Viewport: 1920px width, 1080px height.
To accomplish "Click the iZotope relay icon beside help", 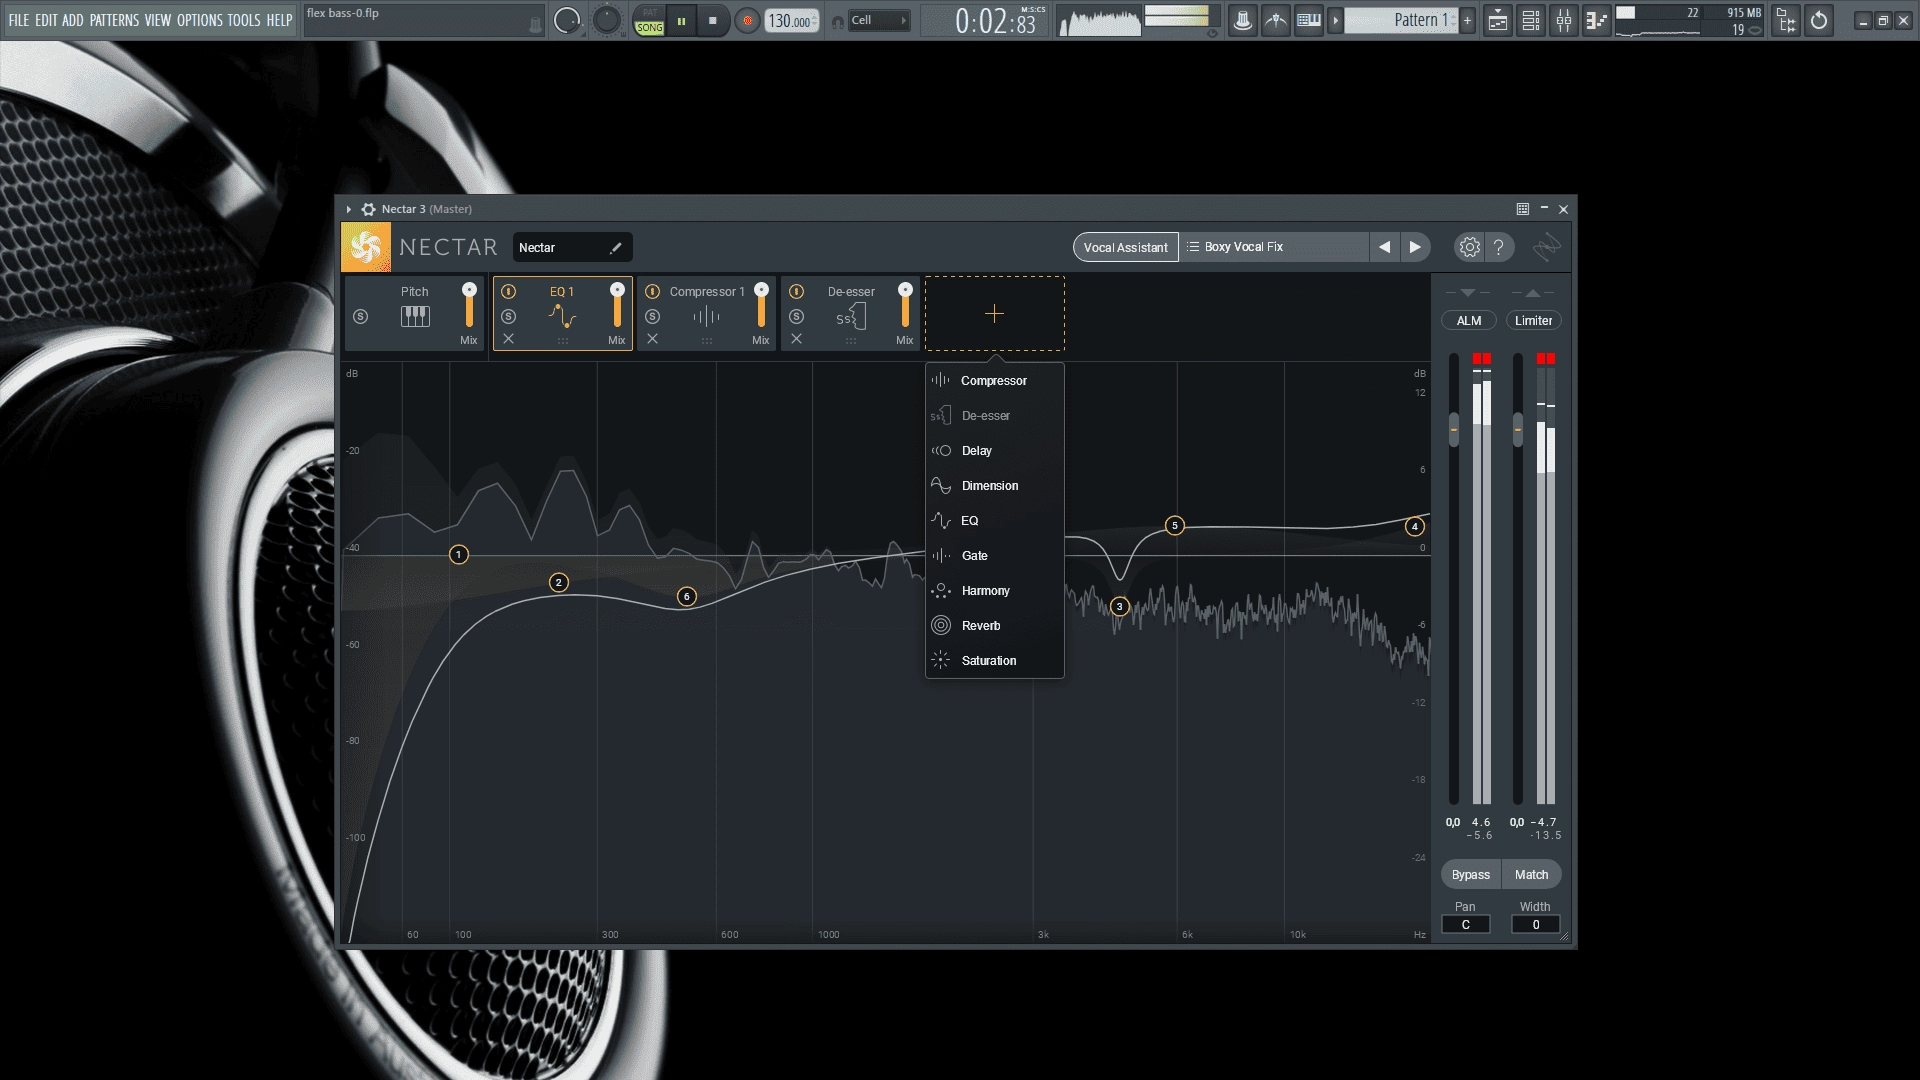I will pyautogui.click(x=1547, y=247).
